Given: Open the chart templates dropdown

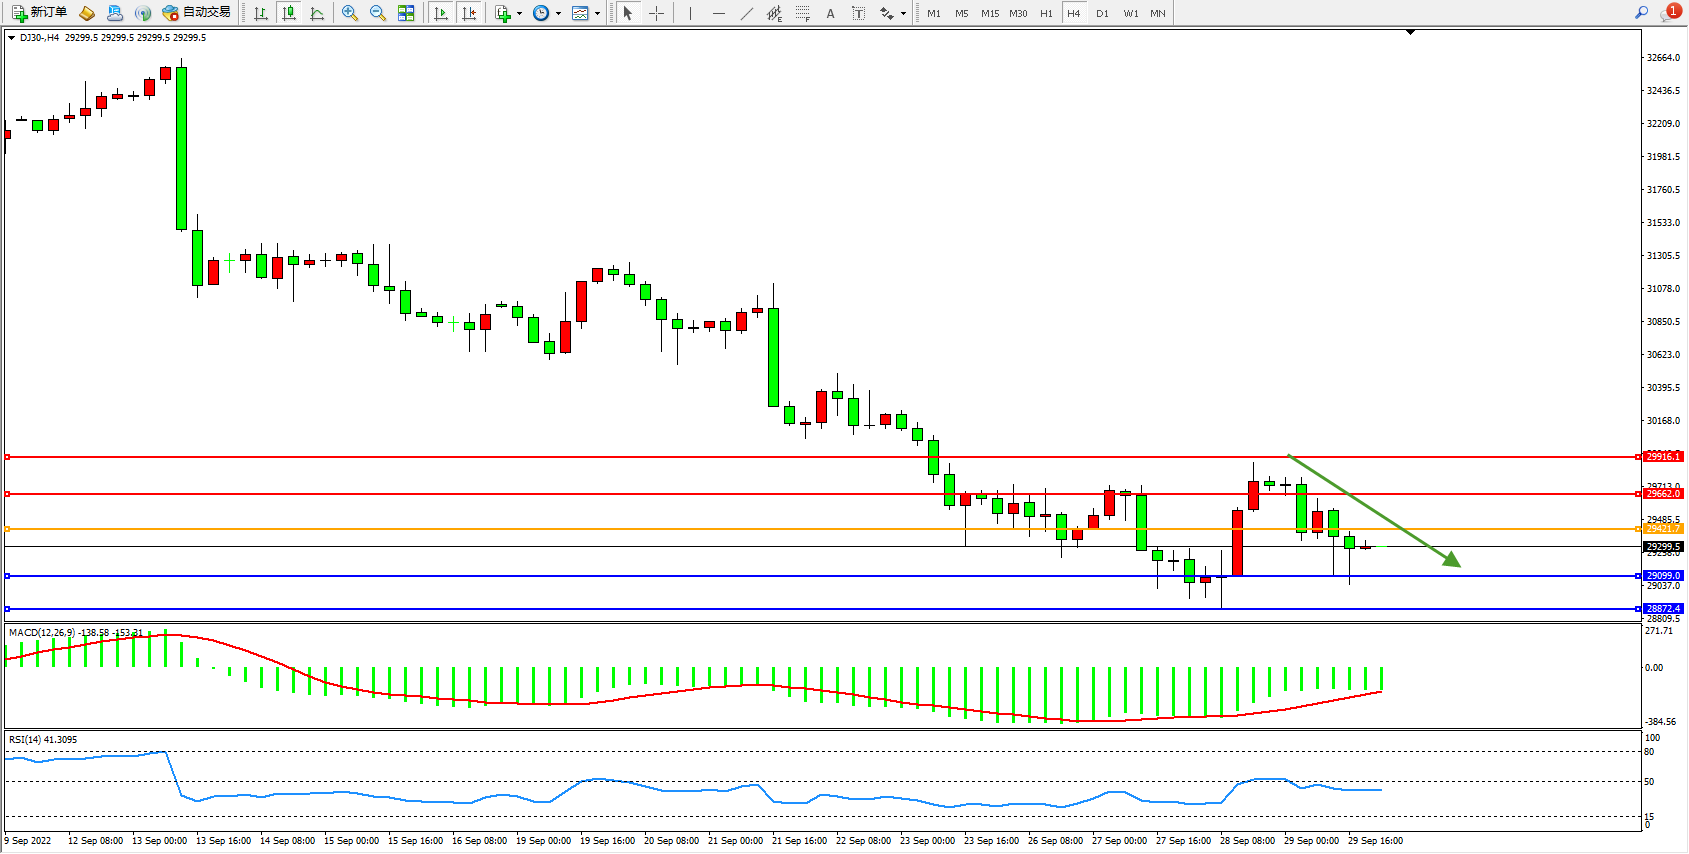Looking at the screenshot, I should (597, 14).
